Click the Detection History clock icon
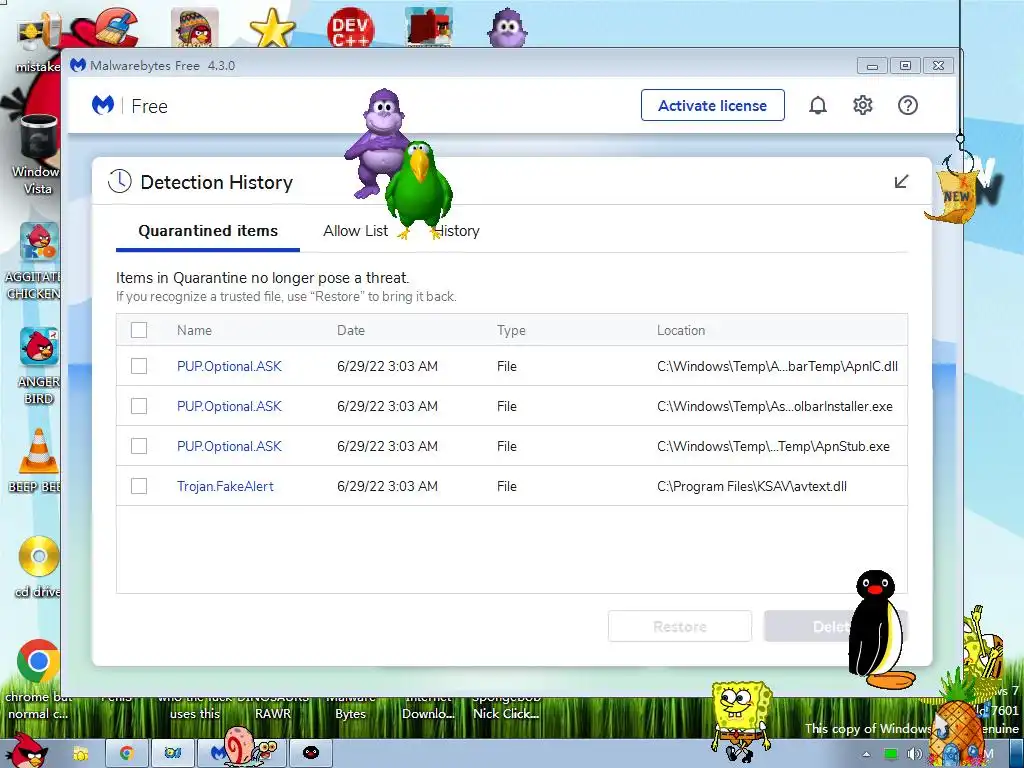The width and height of the screenshot is (1024, 768). tap(120, 182)
